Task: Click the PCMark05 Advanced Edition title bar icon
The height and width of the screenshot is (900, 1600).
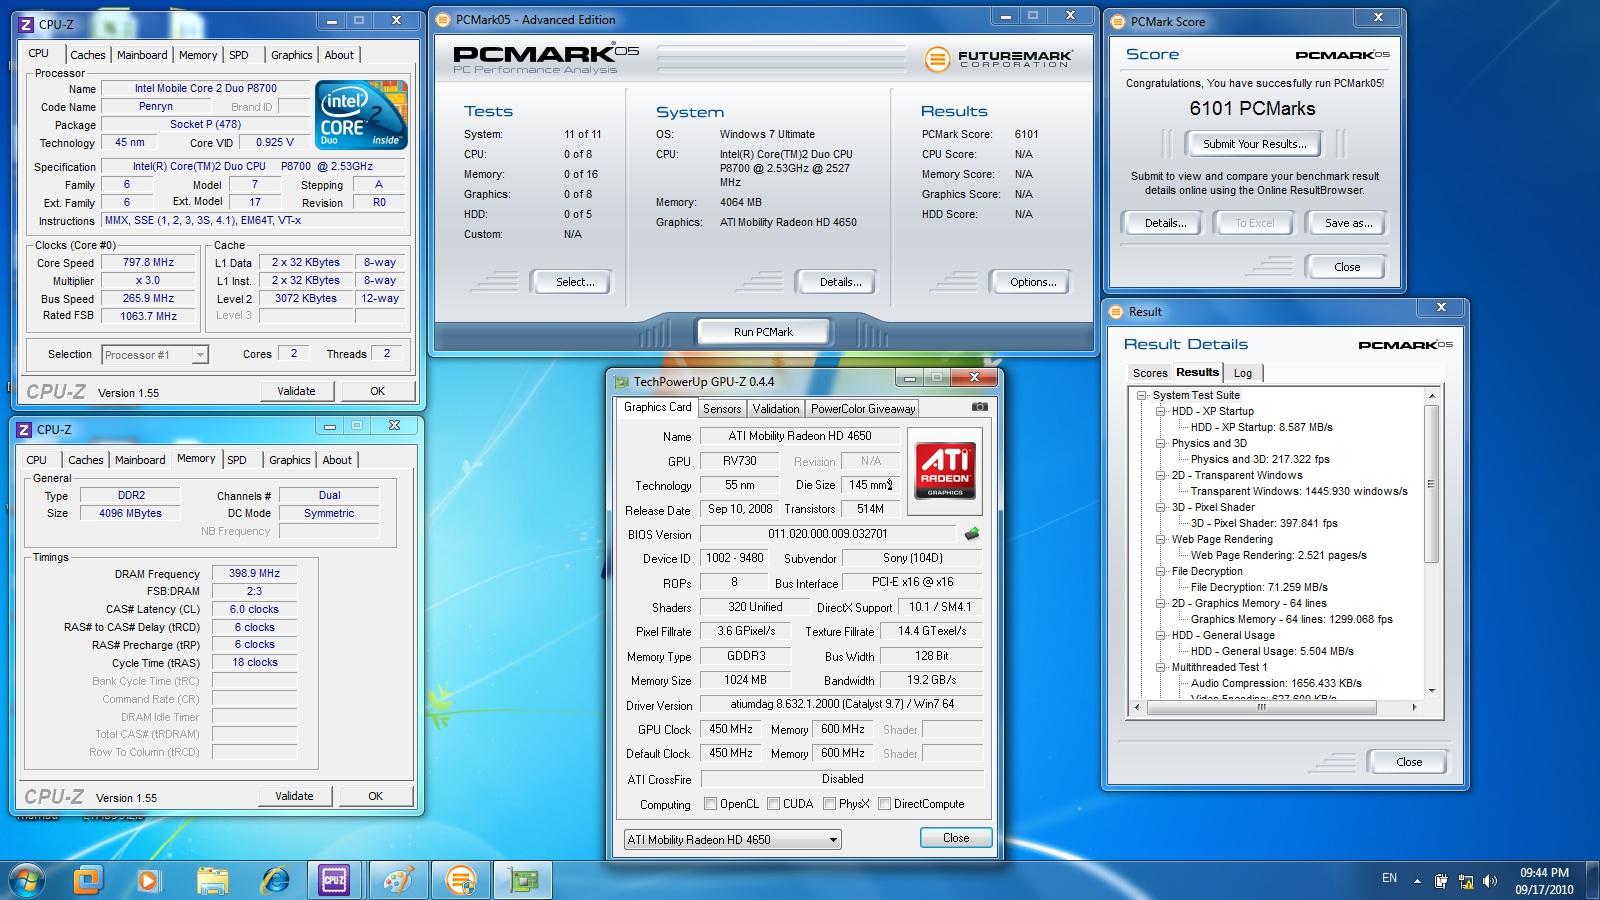Action: [x=444, y=19]
